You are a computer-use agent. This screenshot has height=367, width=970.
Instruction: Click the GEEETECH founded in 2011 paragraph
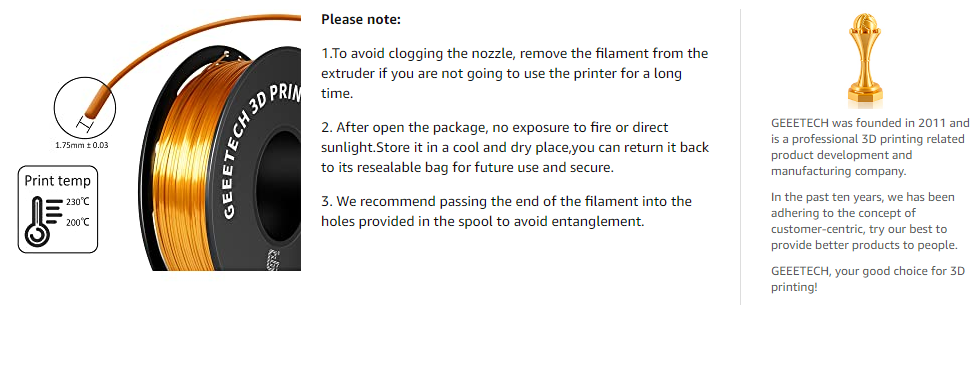coord(870,147)
